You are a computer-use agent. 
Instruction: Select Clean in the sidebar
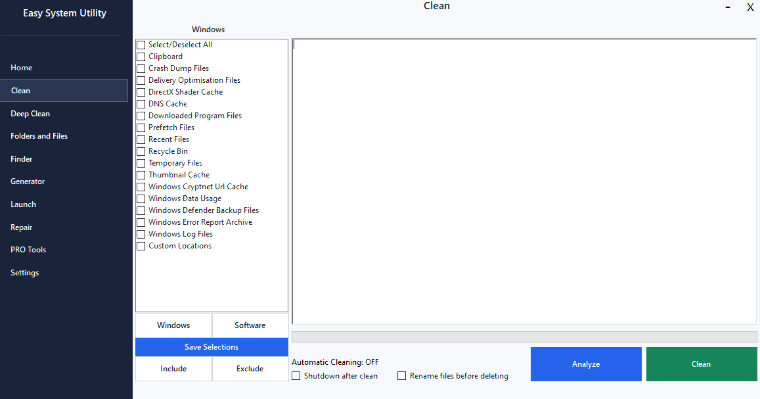(x=64, y=90)
